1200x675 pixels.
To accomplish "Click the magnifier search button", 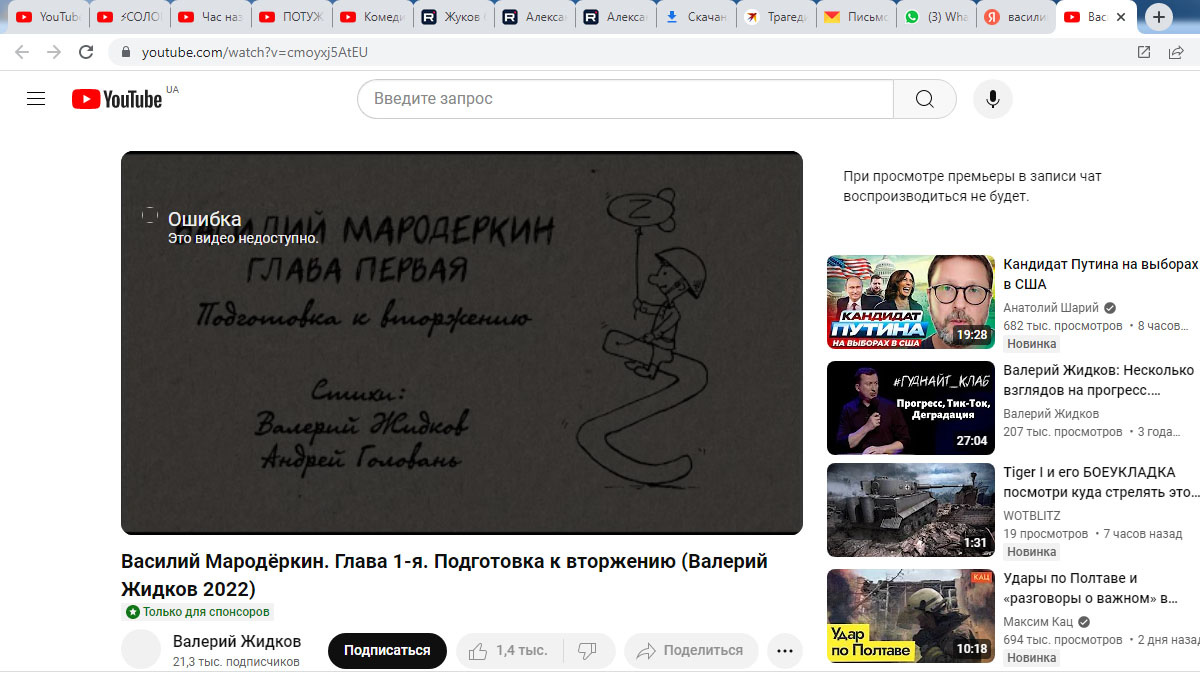I will coord(925,99).
